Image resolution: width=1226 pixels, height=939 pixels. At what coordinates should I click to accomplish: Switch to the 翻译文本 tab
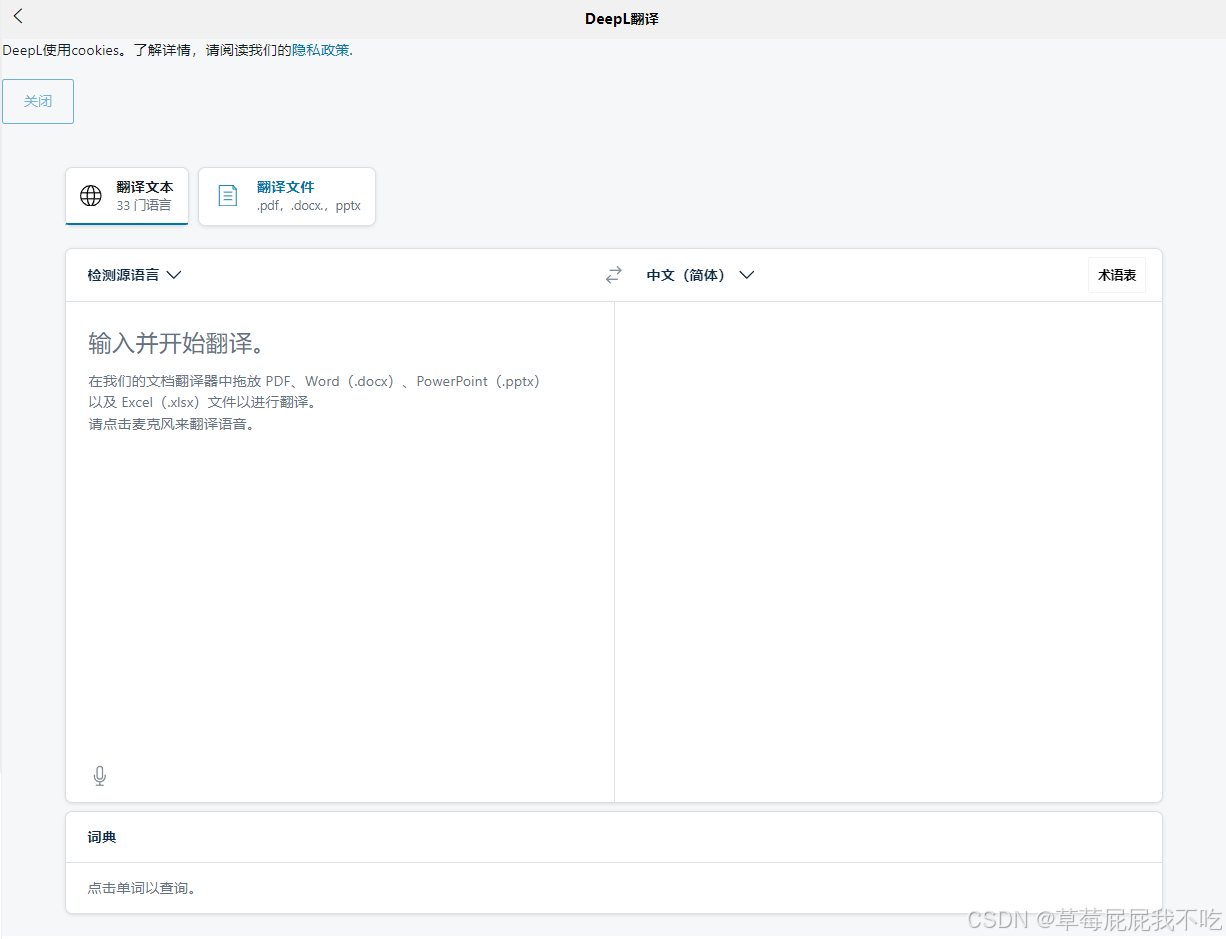point(127,196)
